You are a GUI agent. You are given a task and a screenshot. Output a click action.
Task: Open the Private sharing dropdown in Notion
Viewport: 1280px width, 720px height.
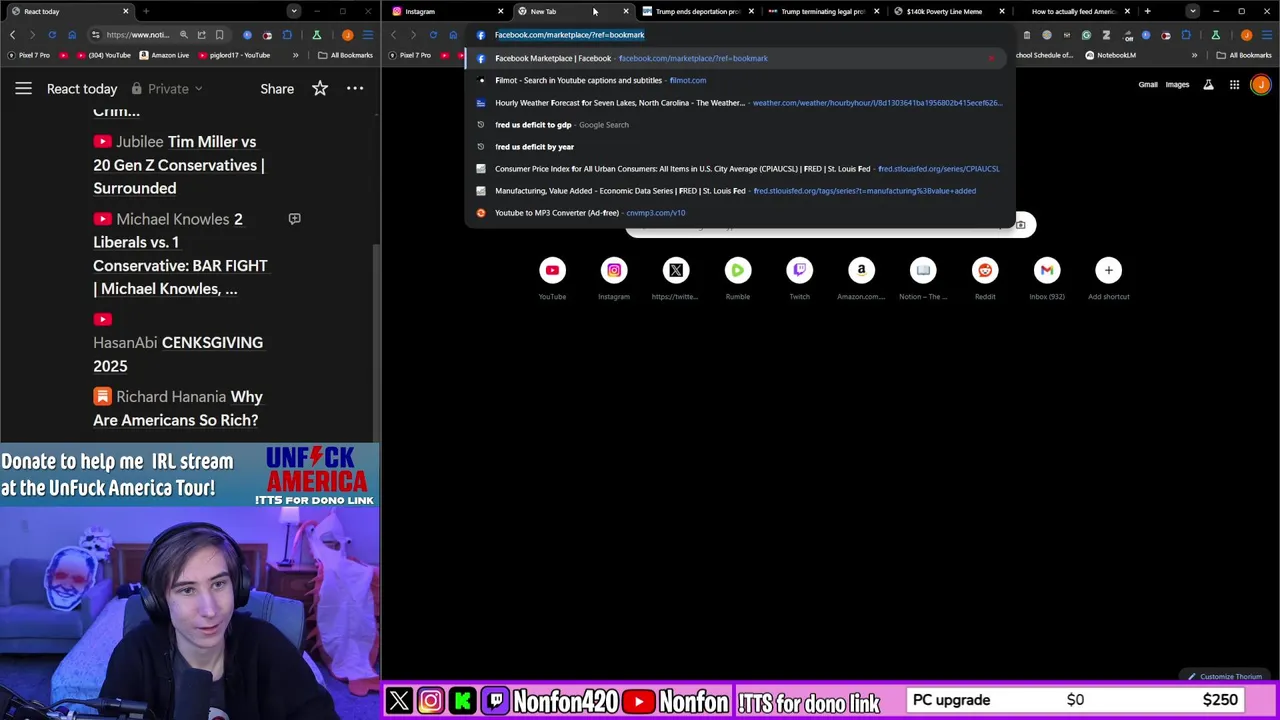tap(167, 89)
